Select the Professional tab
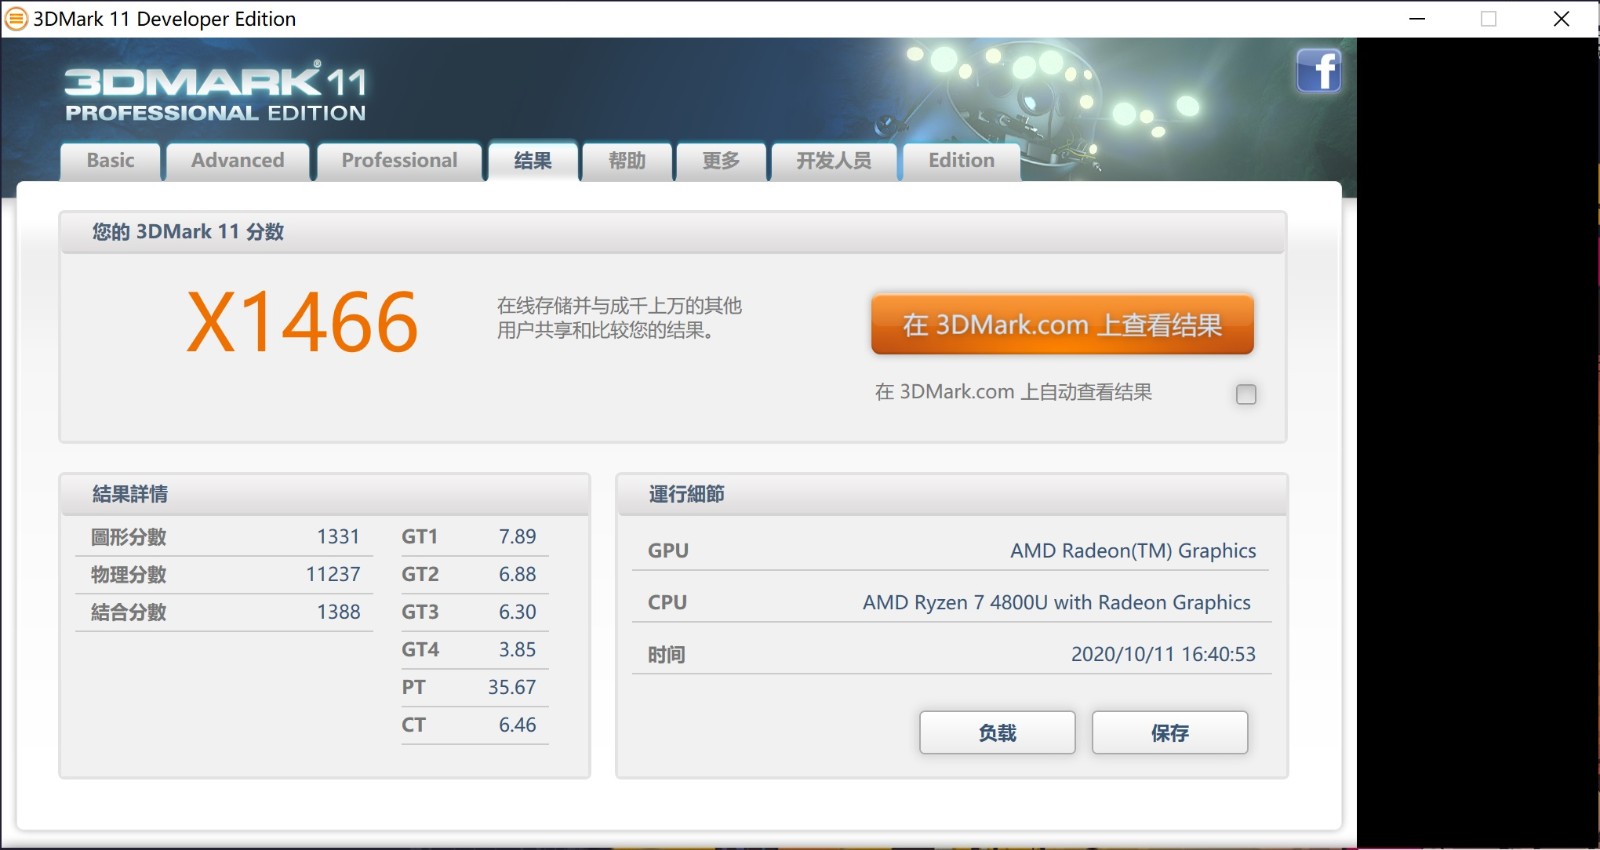 (x=399, y=161)
